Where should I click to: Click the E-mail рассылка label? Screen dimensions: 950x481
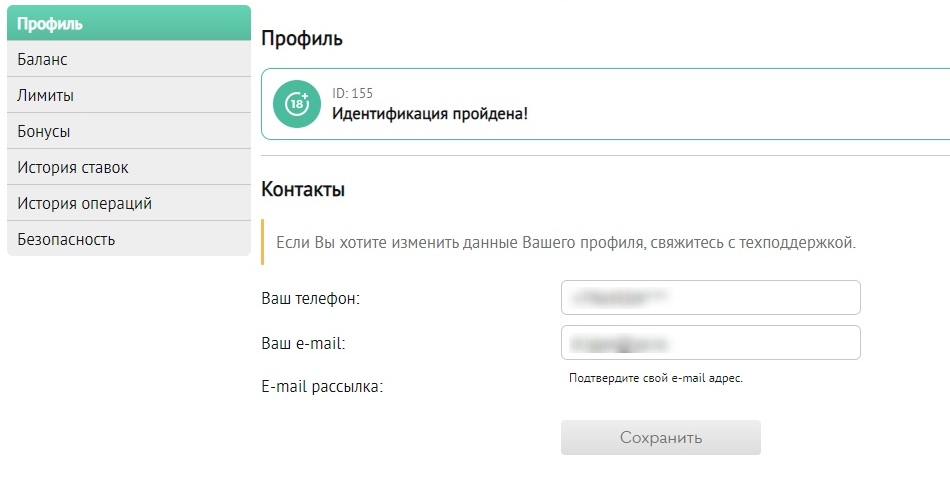point(322,386)
